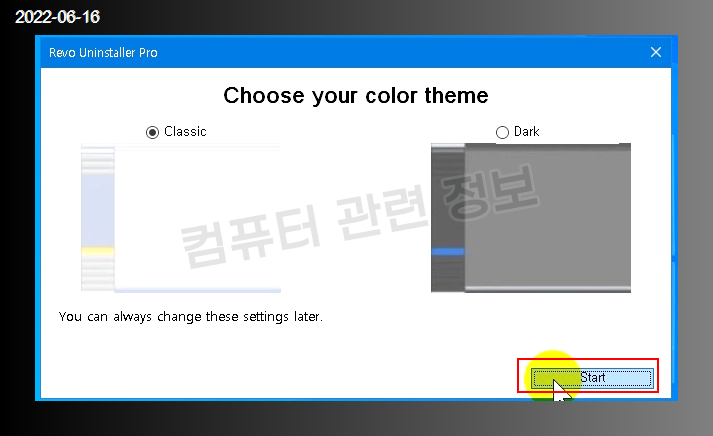Select the Classic theme radio button
Screen dimensions: 713x436
(152, 132)
